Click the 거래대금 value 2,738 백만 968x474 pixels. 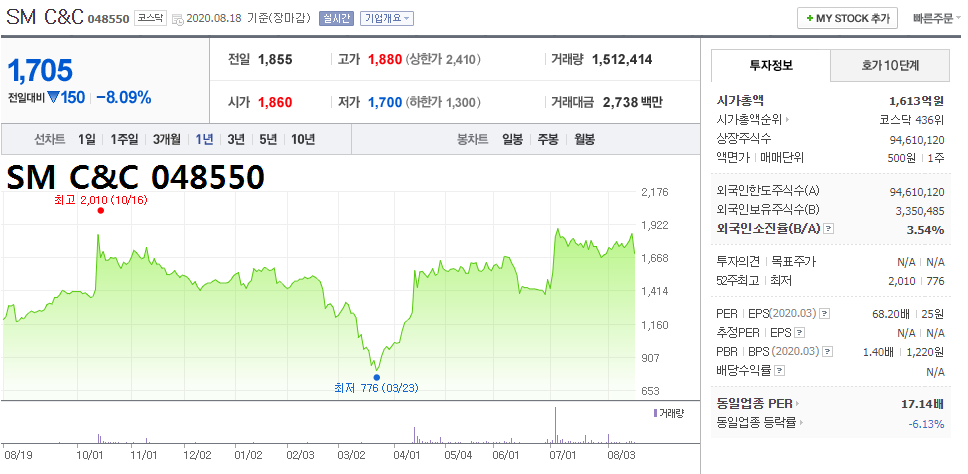pyautogui.click(x=632, y=102)
